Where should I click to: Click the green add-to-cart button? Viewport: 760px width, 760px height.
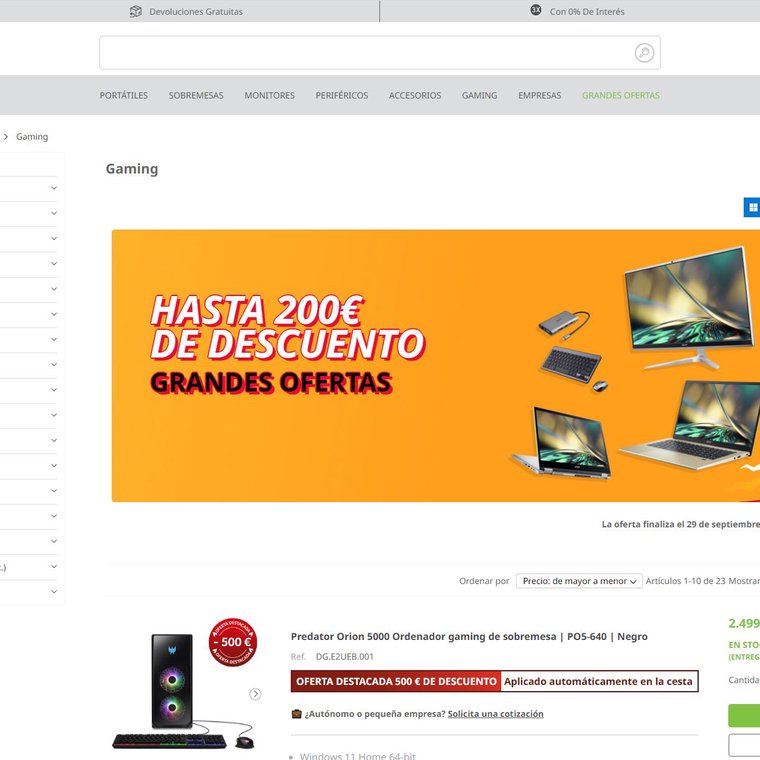[744, 716]
